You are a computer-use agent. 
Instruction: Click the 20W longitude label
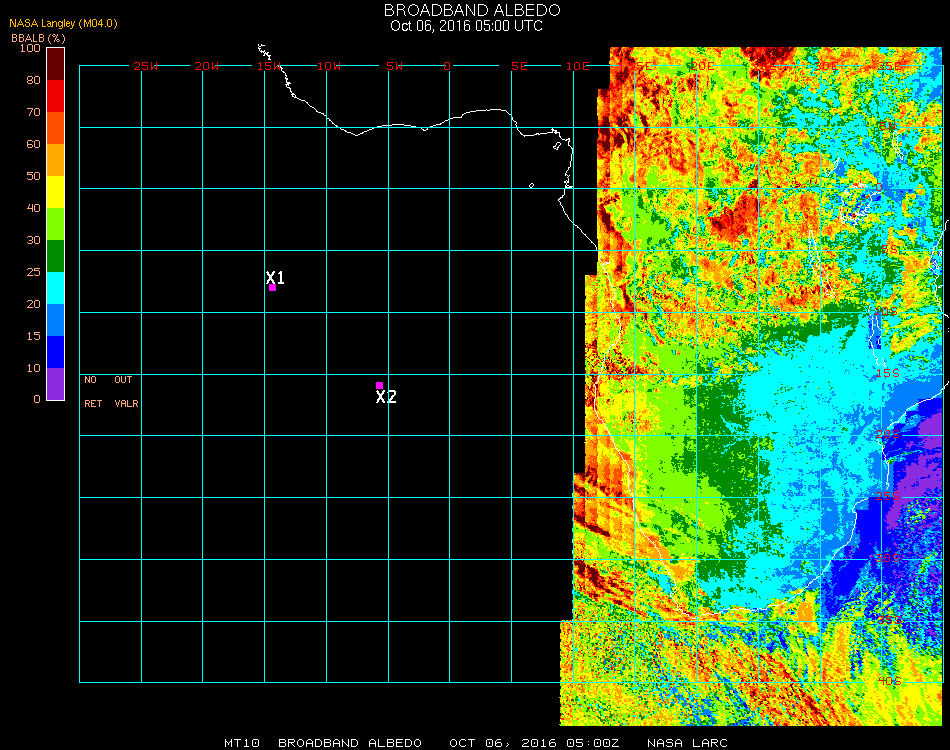tap(207, 66)
